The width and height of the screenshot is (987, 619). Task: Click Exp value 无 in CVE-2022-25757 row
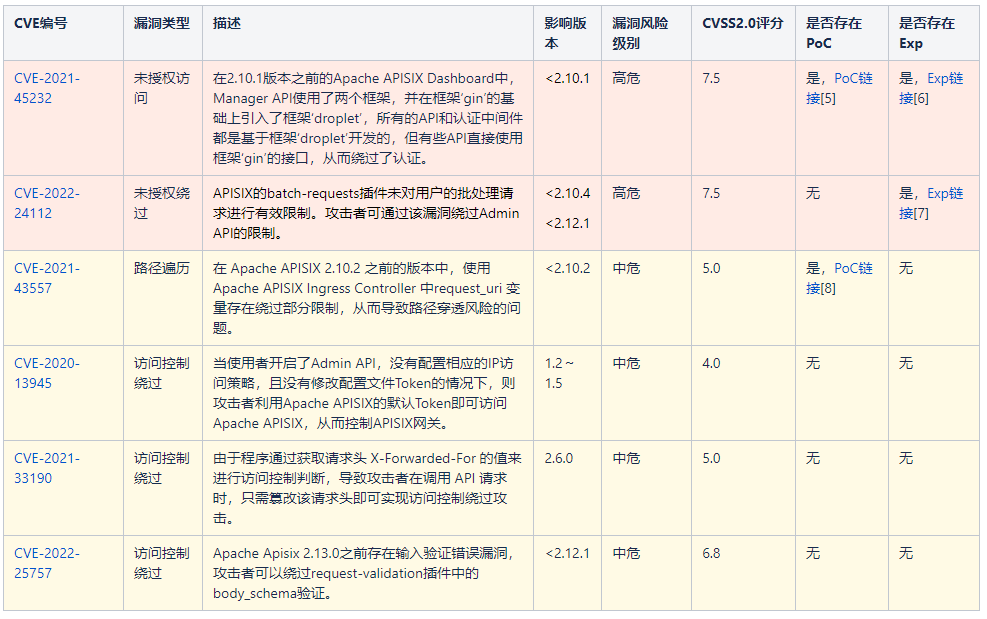click(x=906, y=554)
